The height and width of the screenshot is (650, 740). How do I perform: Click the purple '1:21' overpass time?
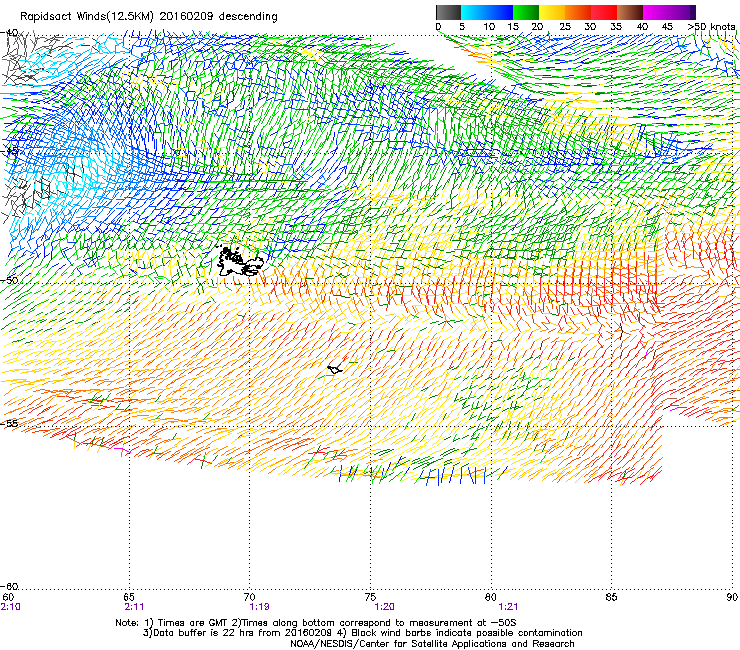tap(508, 607)
